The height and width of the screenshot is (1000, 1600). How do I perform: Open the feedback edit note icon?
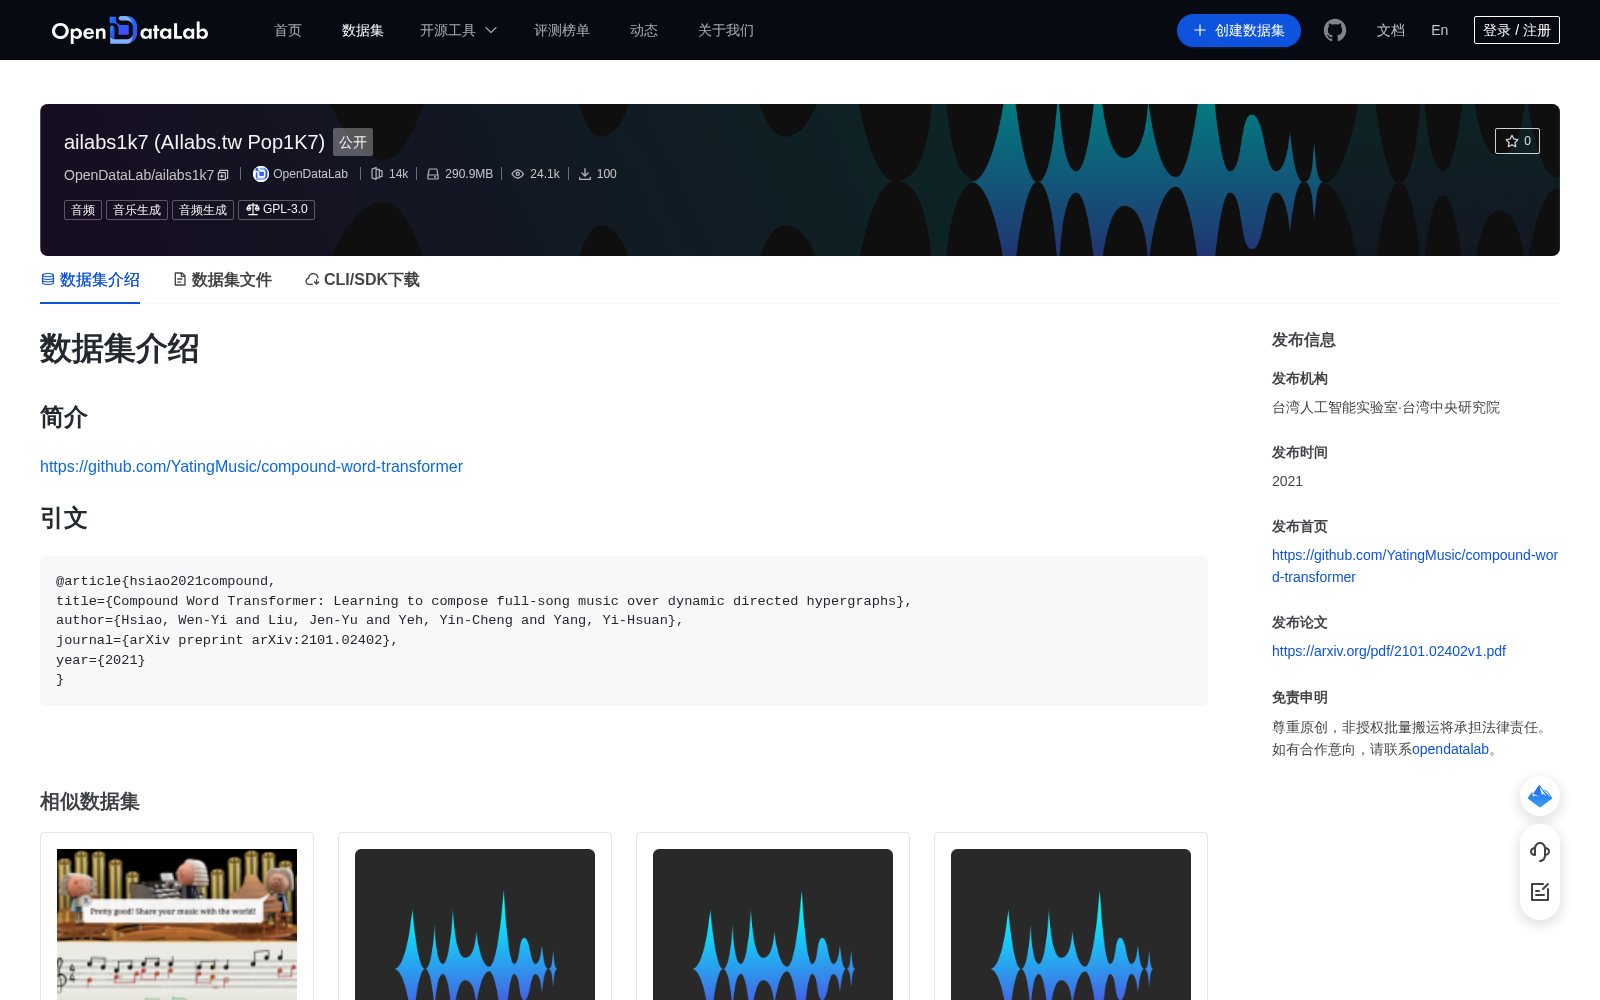pyautogui.click(x=1540, y=892)
